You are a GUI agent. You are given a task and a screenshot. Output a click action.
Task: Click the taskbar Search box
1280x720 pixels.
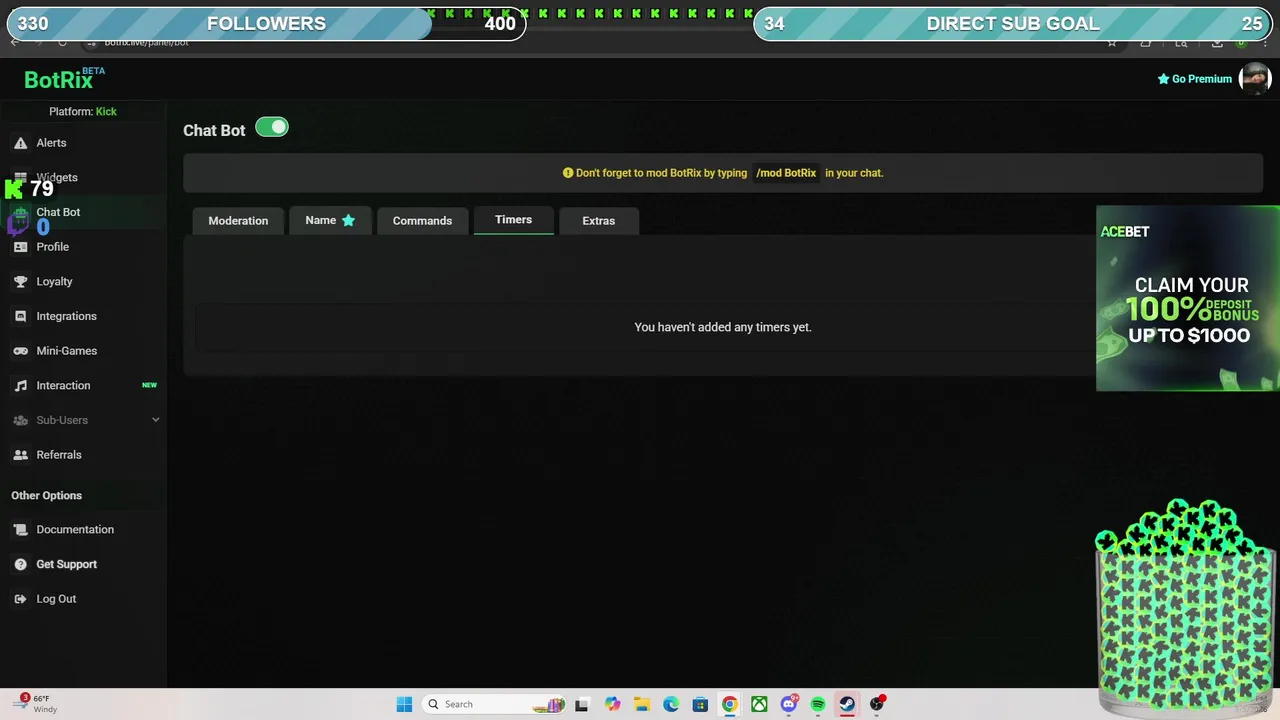coord(494,704)
